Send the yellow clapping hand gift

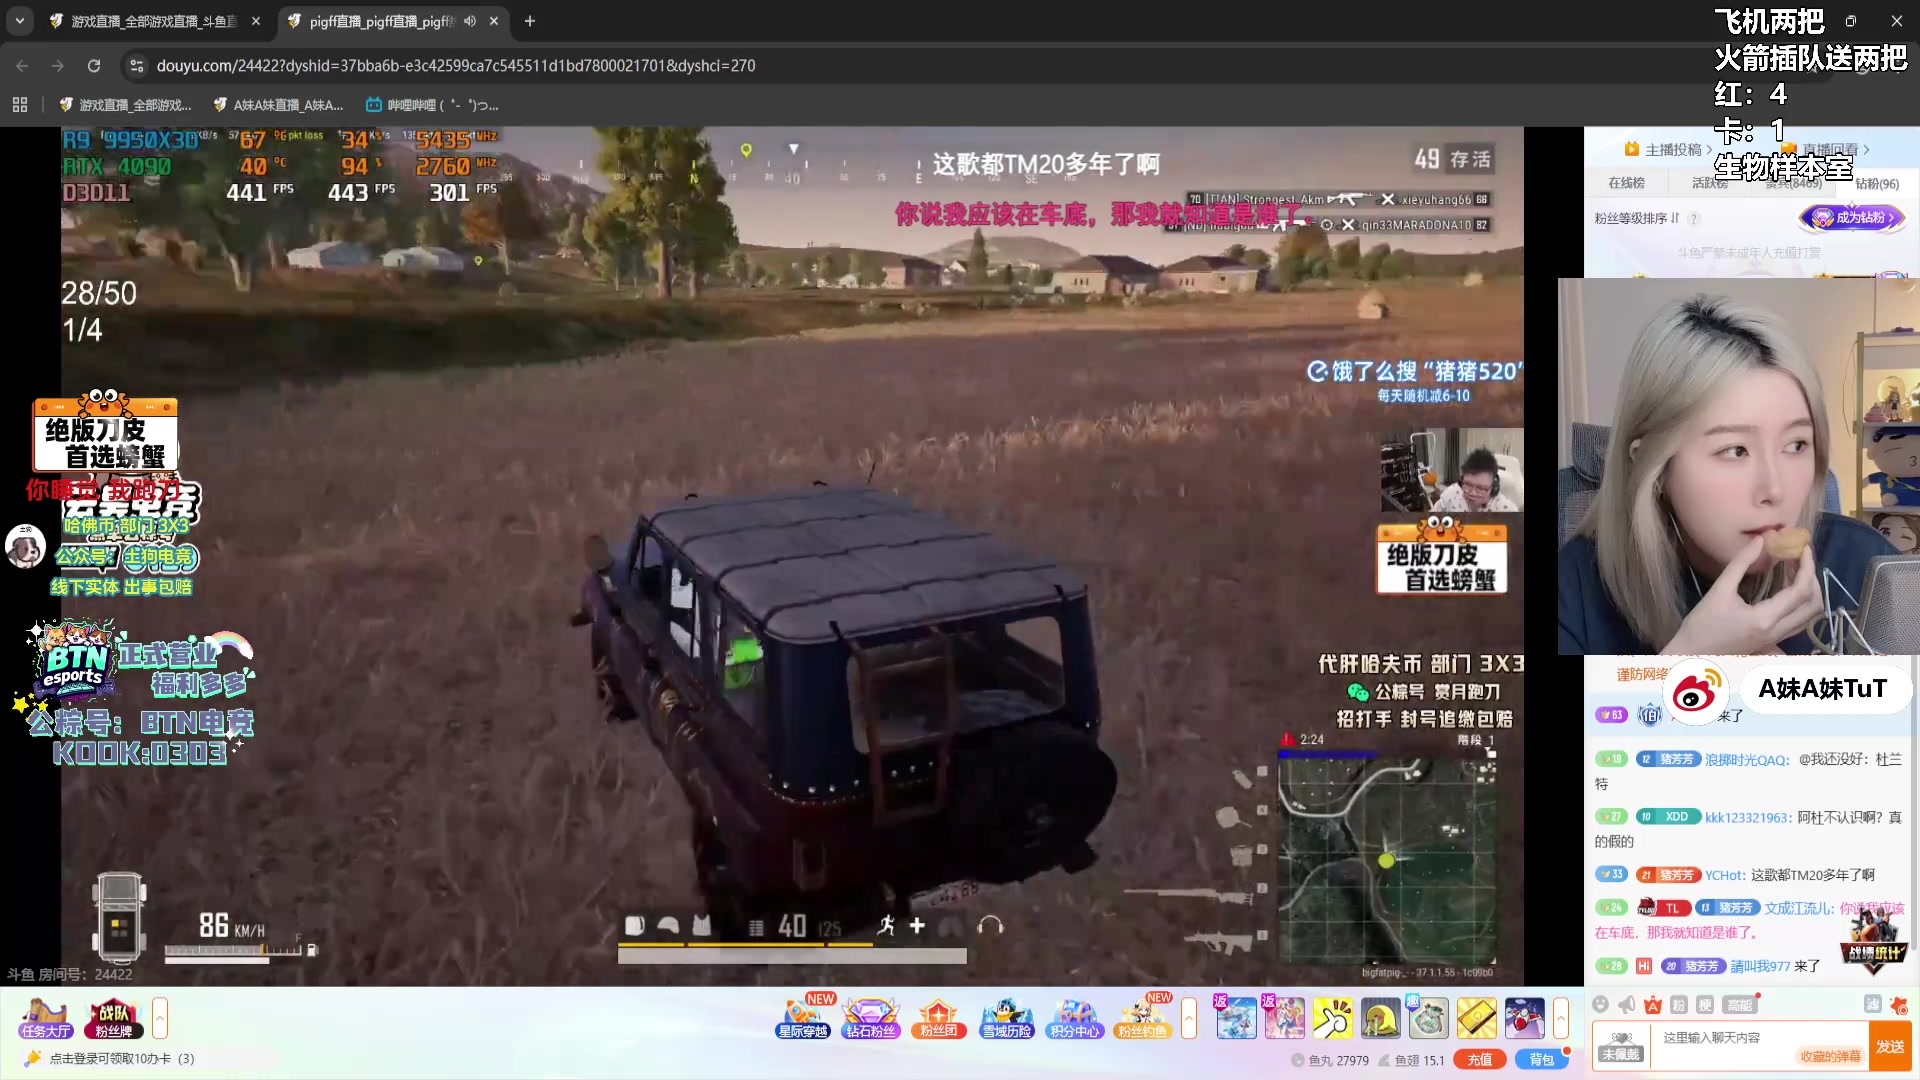coord(1333,1019)
